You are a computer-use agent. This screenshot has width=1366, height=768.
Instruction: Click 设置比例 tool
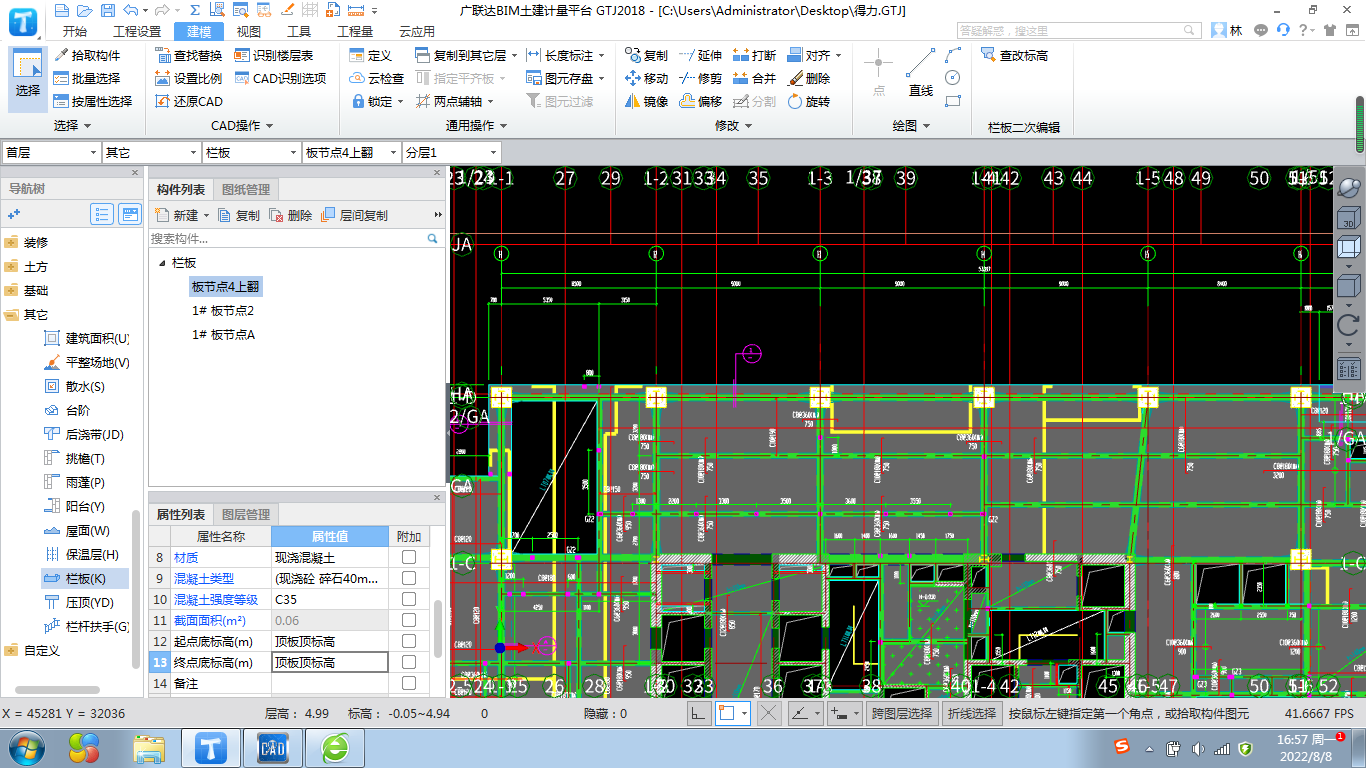click(189, 78)
